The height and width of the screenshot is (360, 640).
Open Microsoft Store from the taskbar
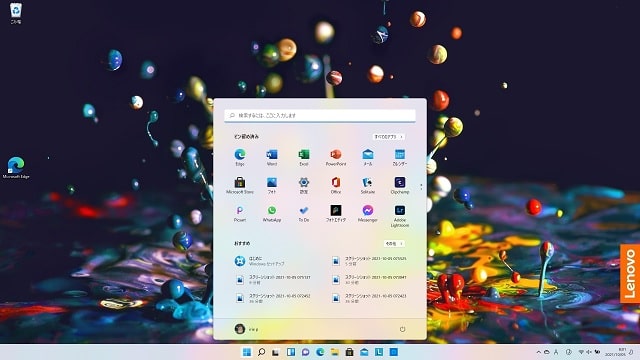349,352
